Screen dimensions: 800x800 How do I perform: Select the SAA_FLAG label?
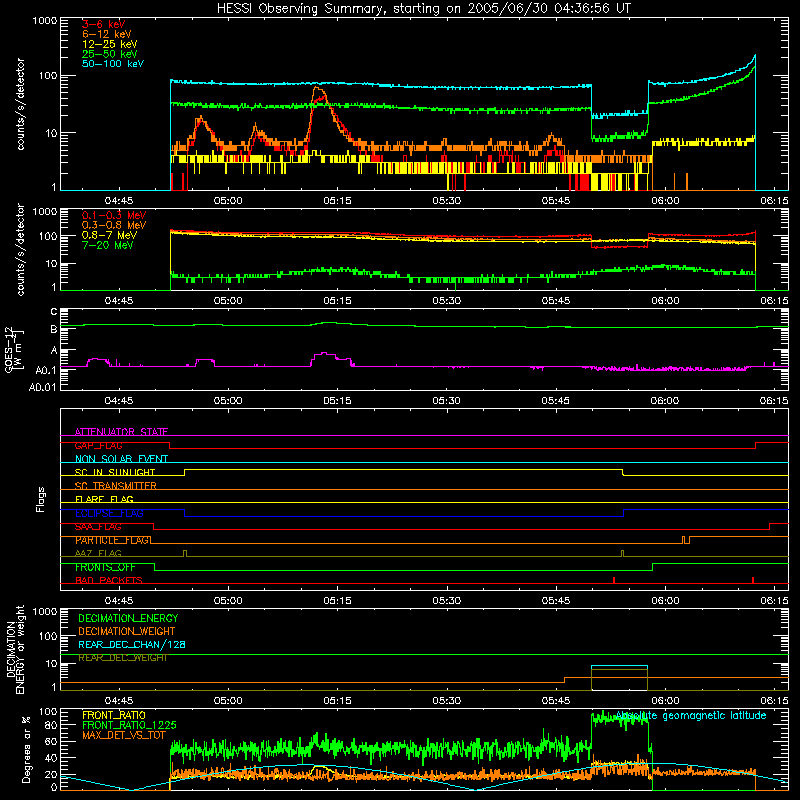pos(98,527)
